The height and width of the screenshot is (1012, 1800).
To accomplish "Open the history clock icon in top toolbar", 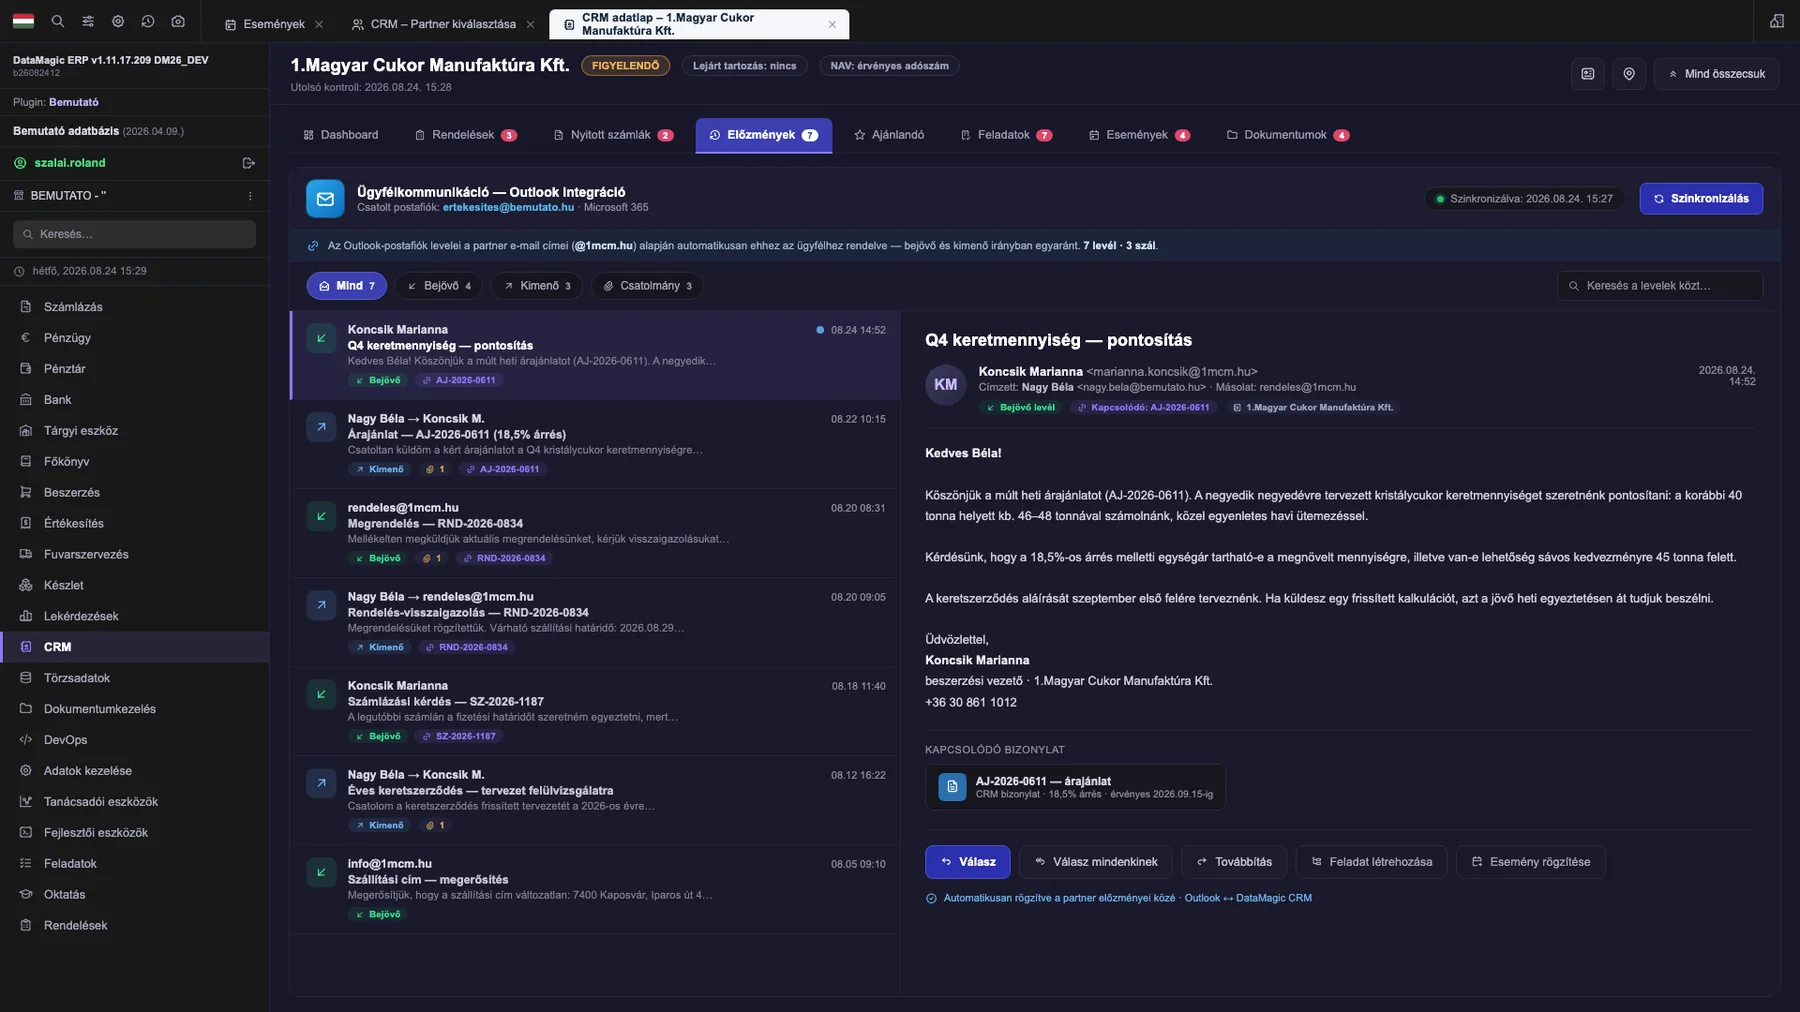I will (x=148, y=21).
